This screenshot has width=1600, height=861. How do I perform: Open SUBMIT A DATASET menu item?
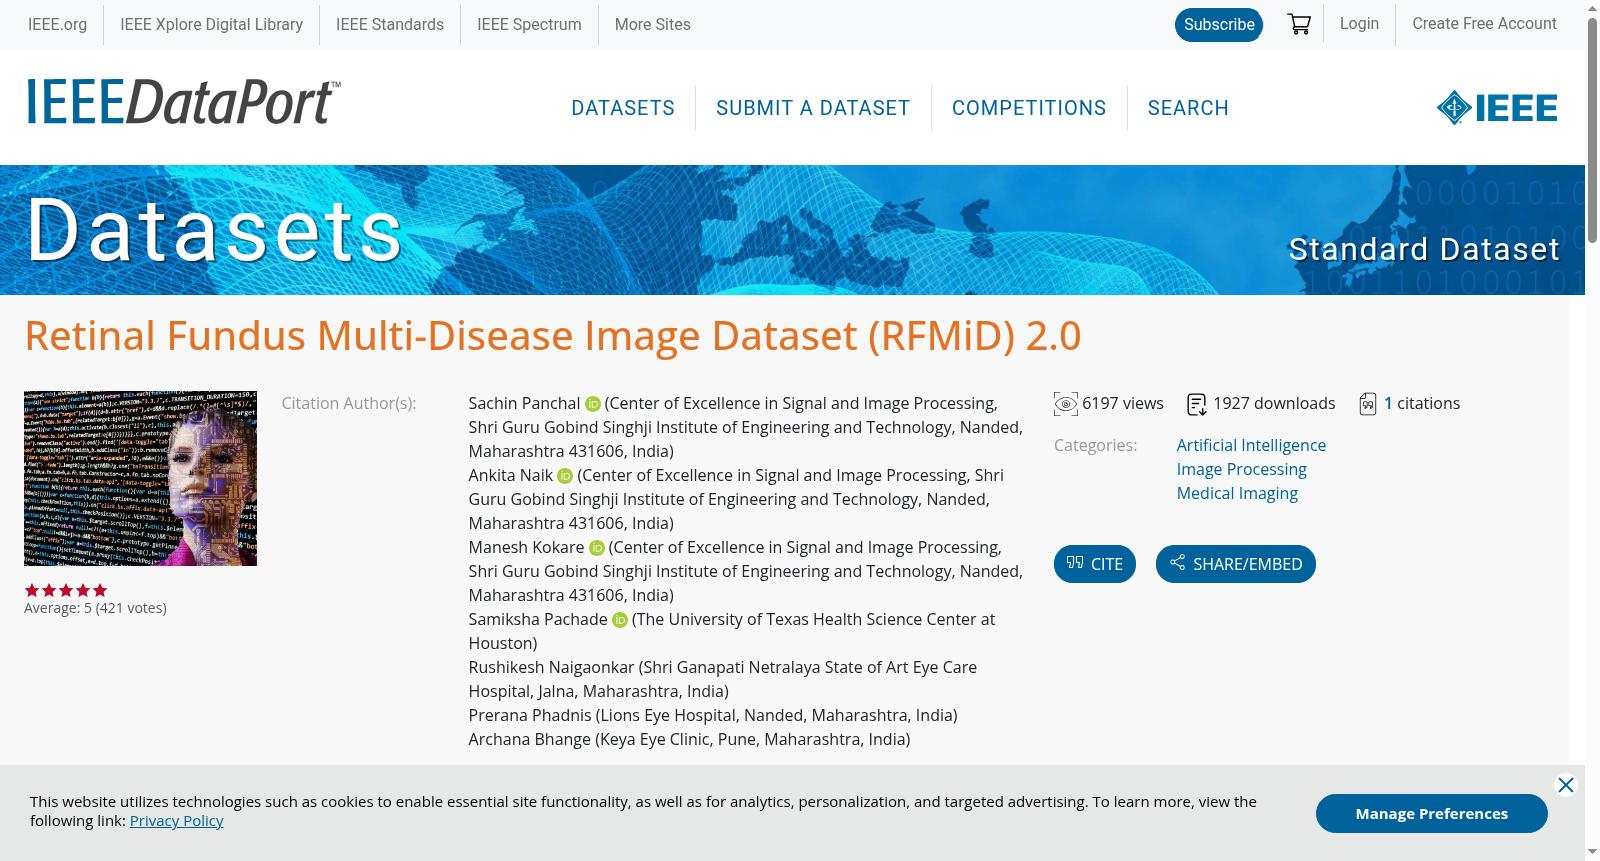[813, 108]
